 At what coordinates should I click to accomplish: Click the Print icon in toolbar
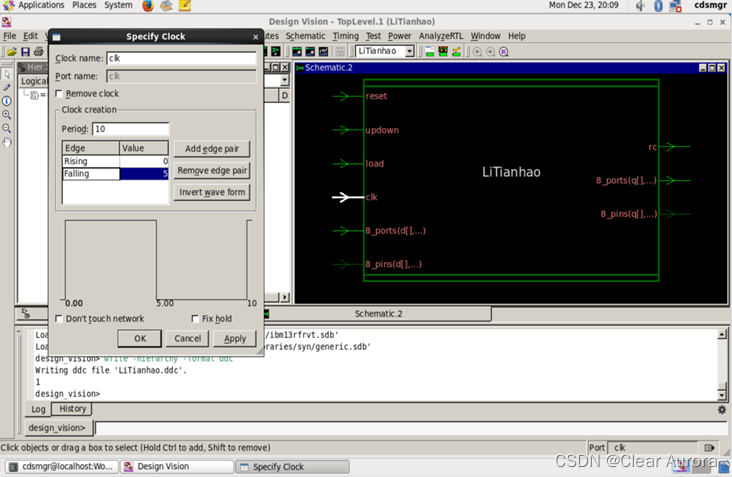[x=40, y=52]
